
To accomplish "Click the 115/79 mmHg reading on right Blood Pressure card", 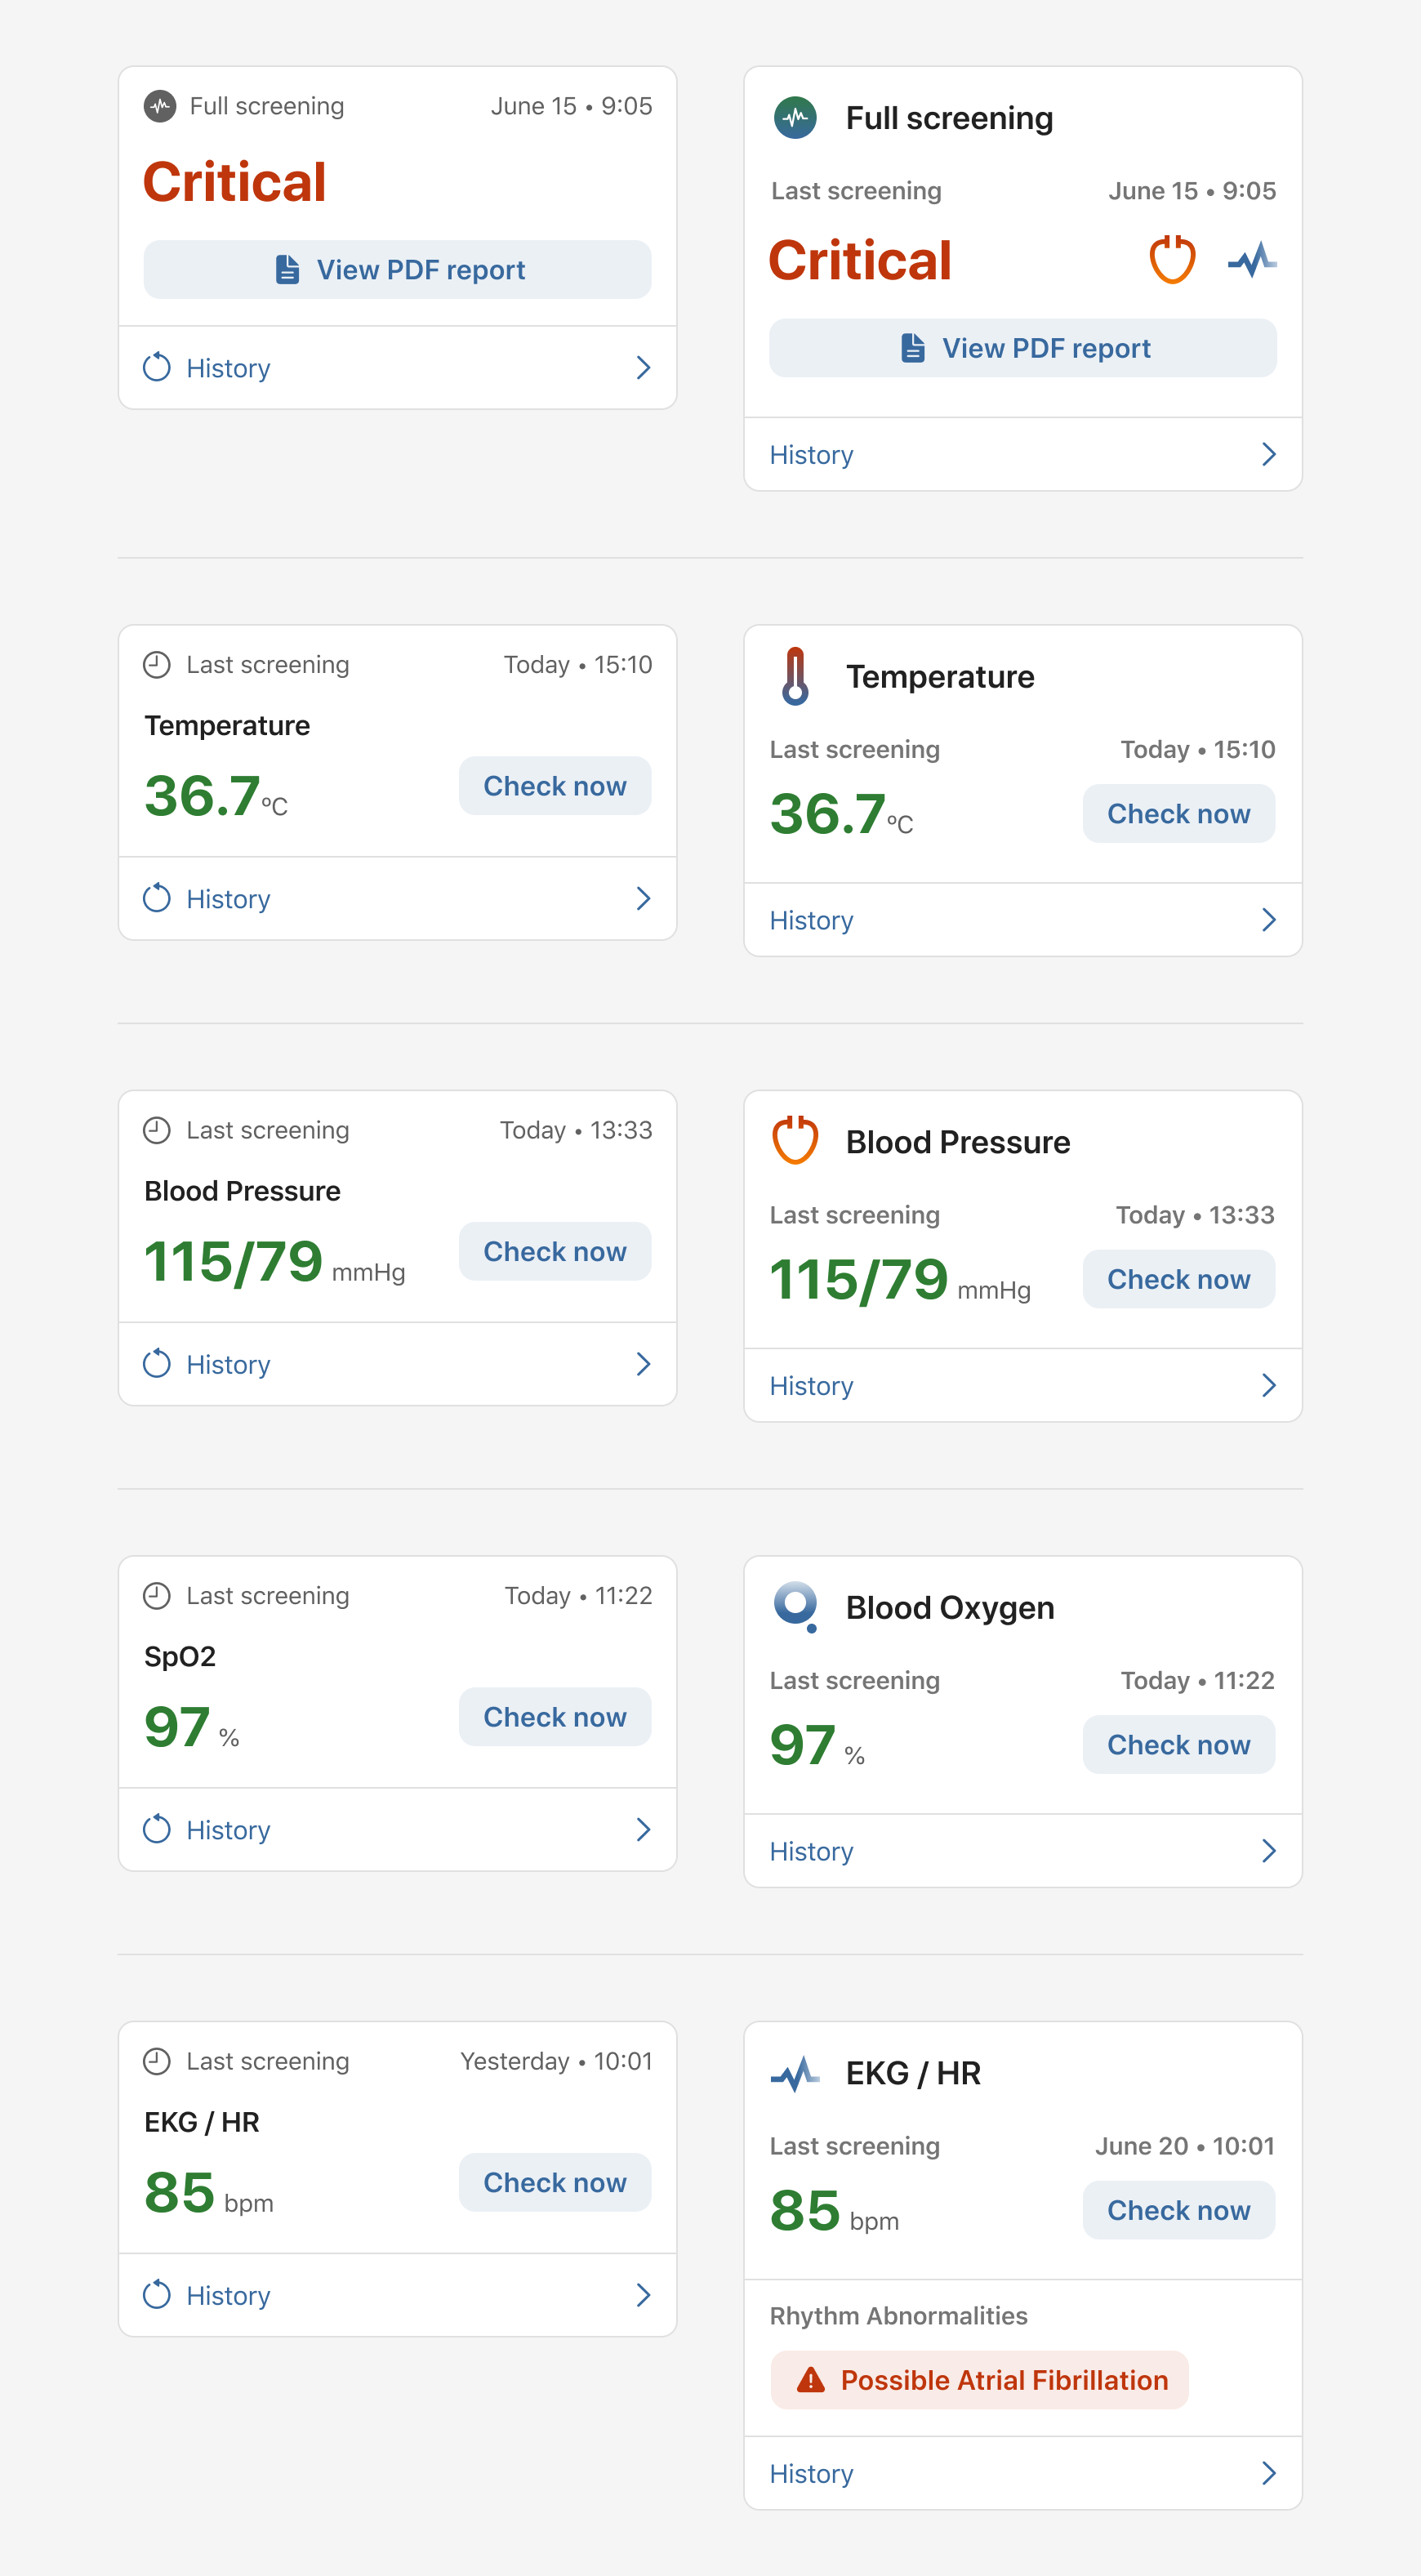I will point(900,1279).
